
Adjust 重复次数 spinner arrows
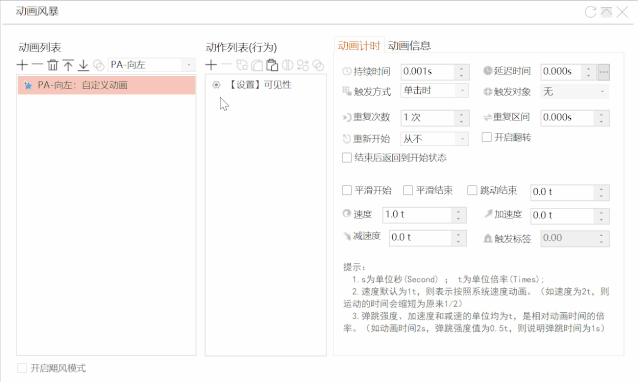coord(461,118)
